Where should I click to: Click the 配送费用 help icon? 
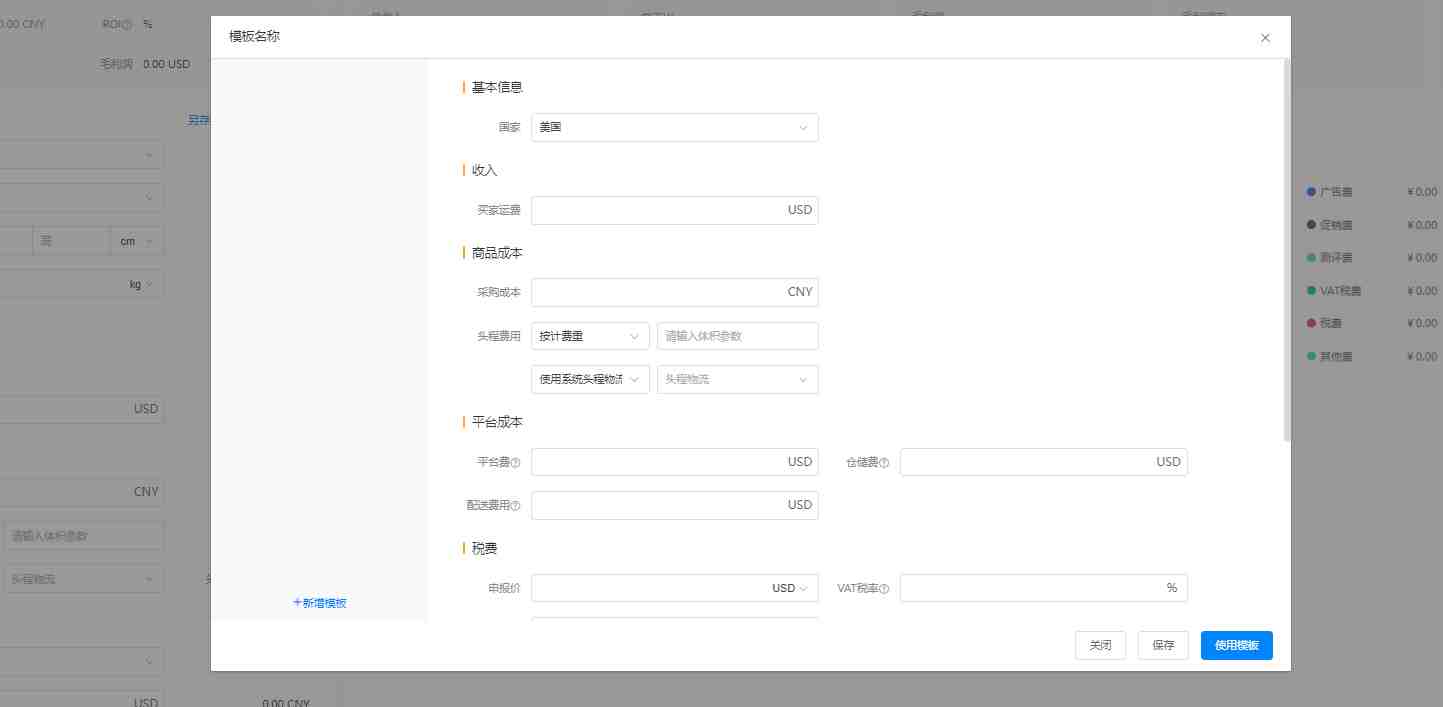[516, 506]
